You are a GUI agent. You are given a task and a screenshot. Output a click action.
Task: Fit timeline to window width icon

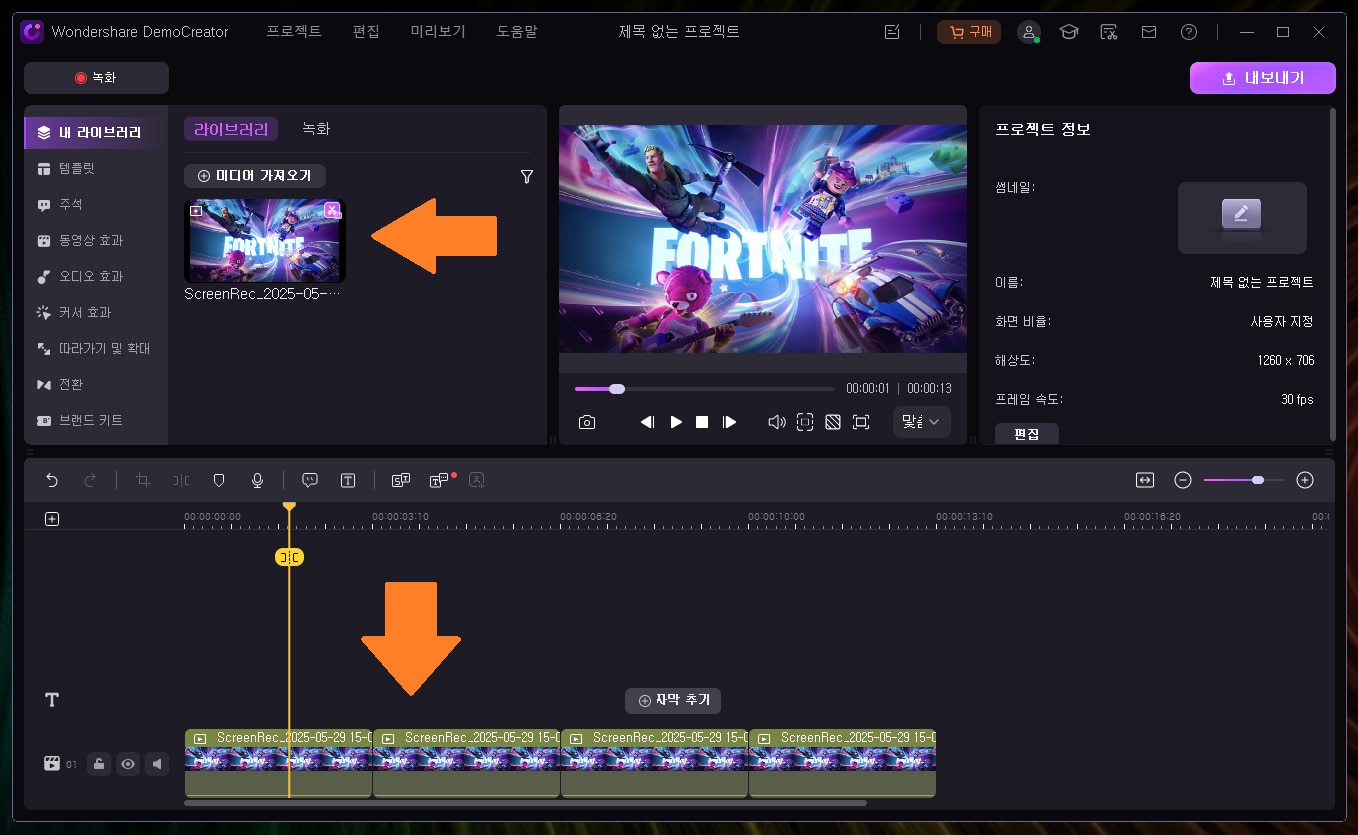tap(1145, 480)
